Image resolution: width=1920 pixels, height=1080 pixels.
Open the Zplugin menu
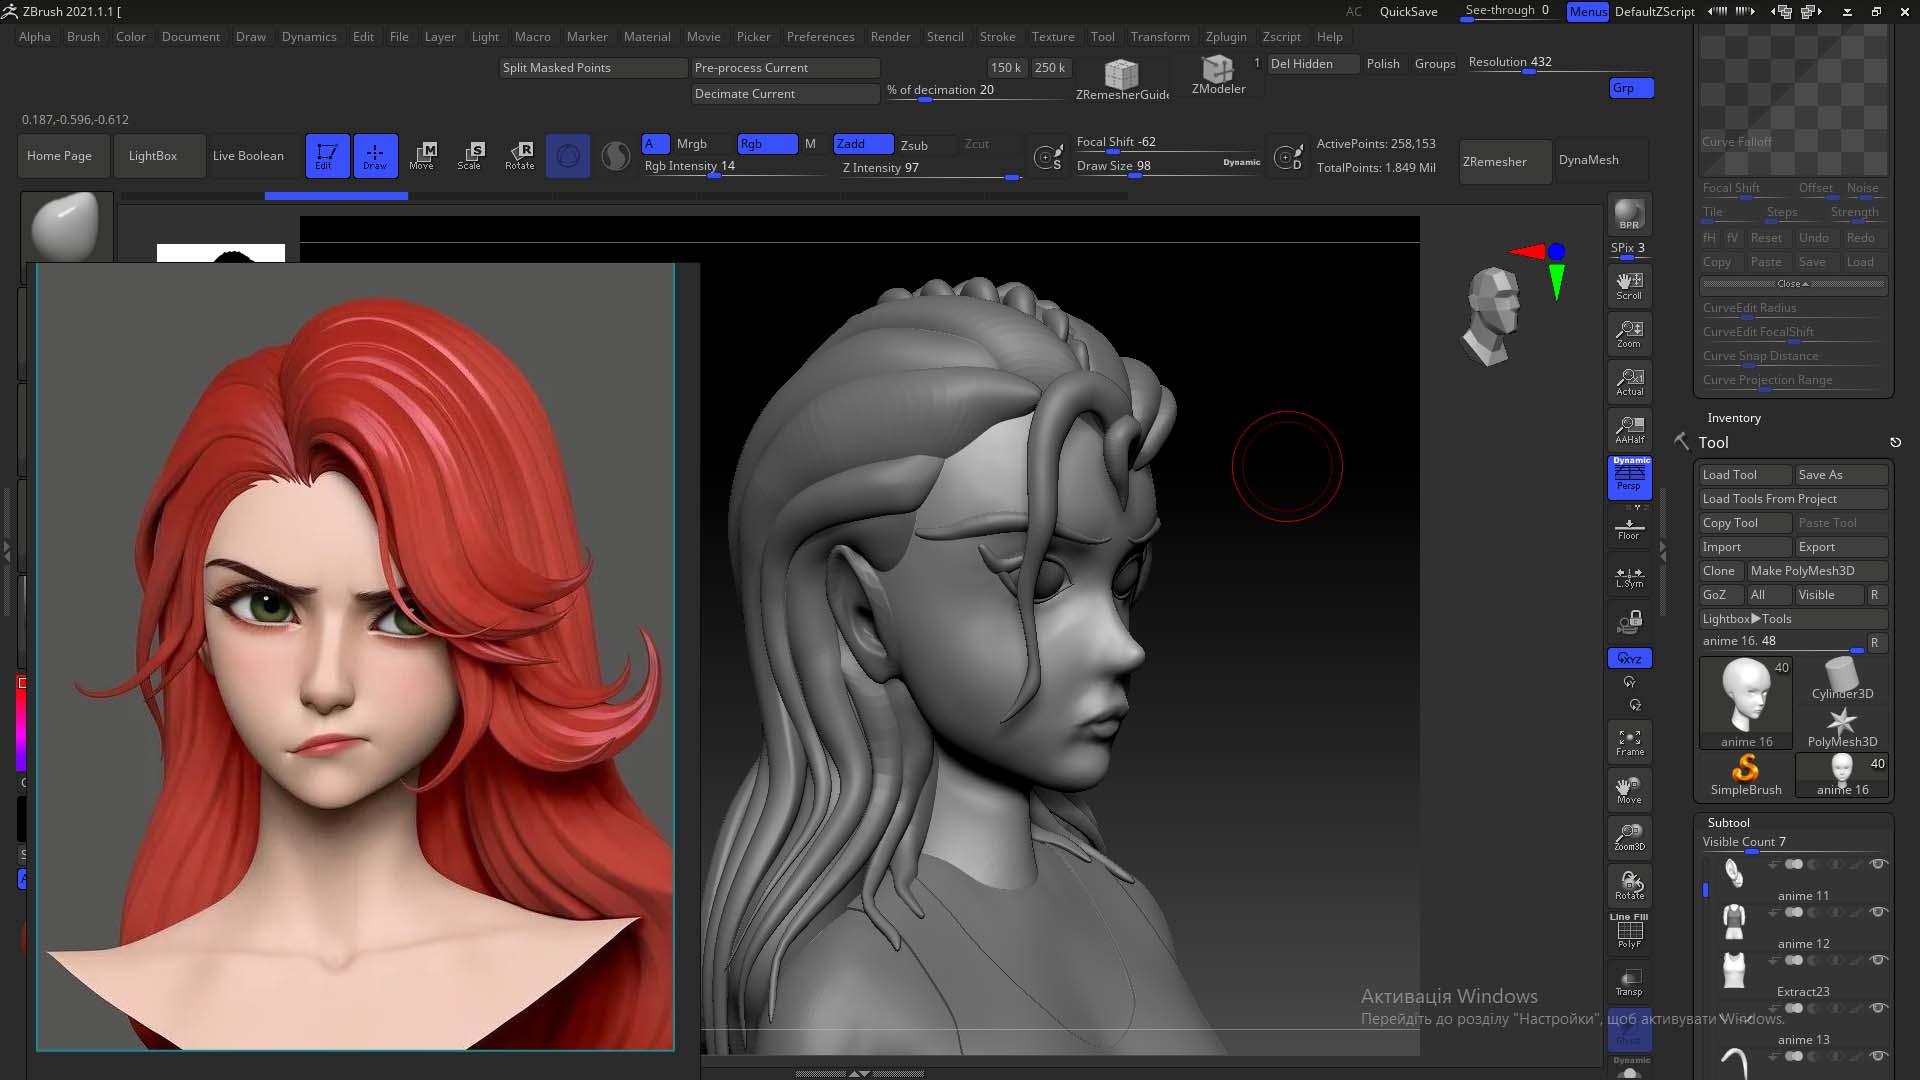coord(1226,37)
